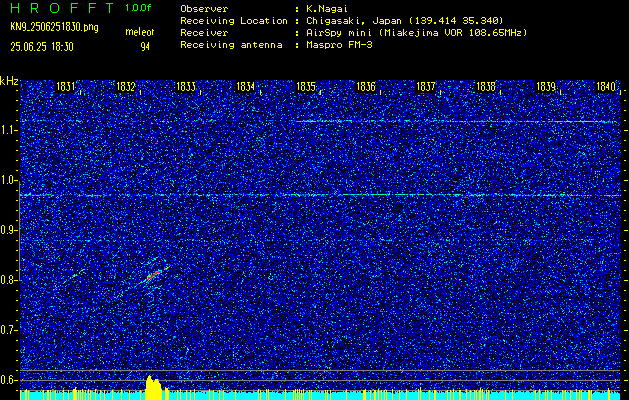Click the Receiving antenna label
629x400 pixels.
point(231,45)
